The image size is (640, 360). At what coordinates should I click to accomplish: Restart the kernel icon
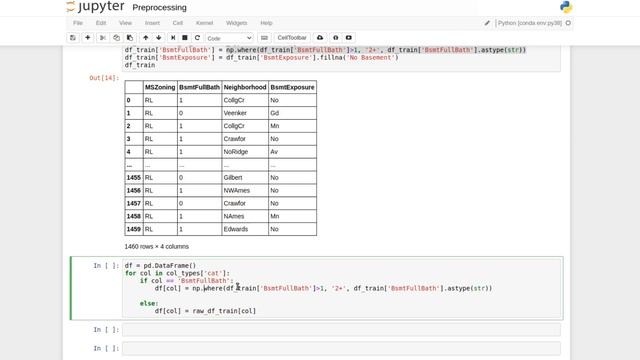[197, 38]
